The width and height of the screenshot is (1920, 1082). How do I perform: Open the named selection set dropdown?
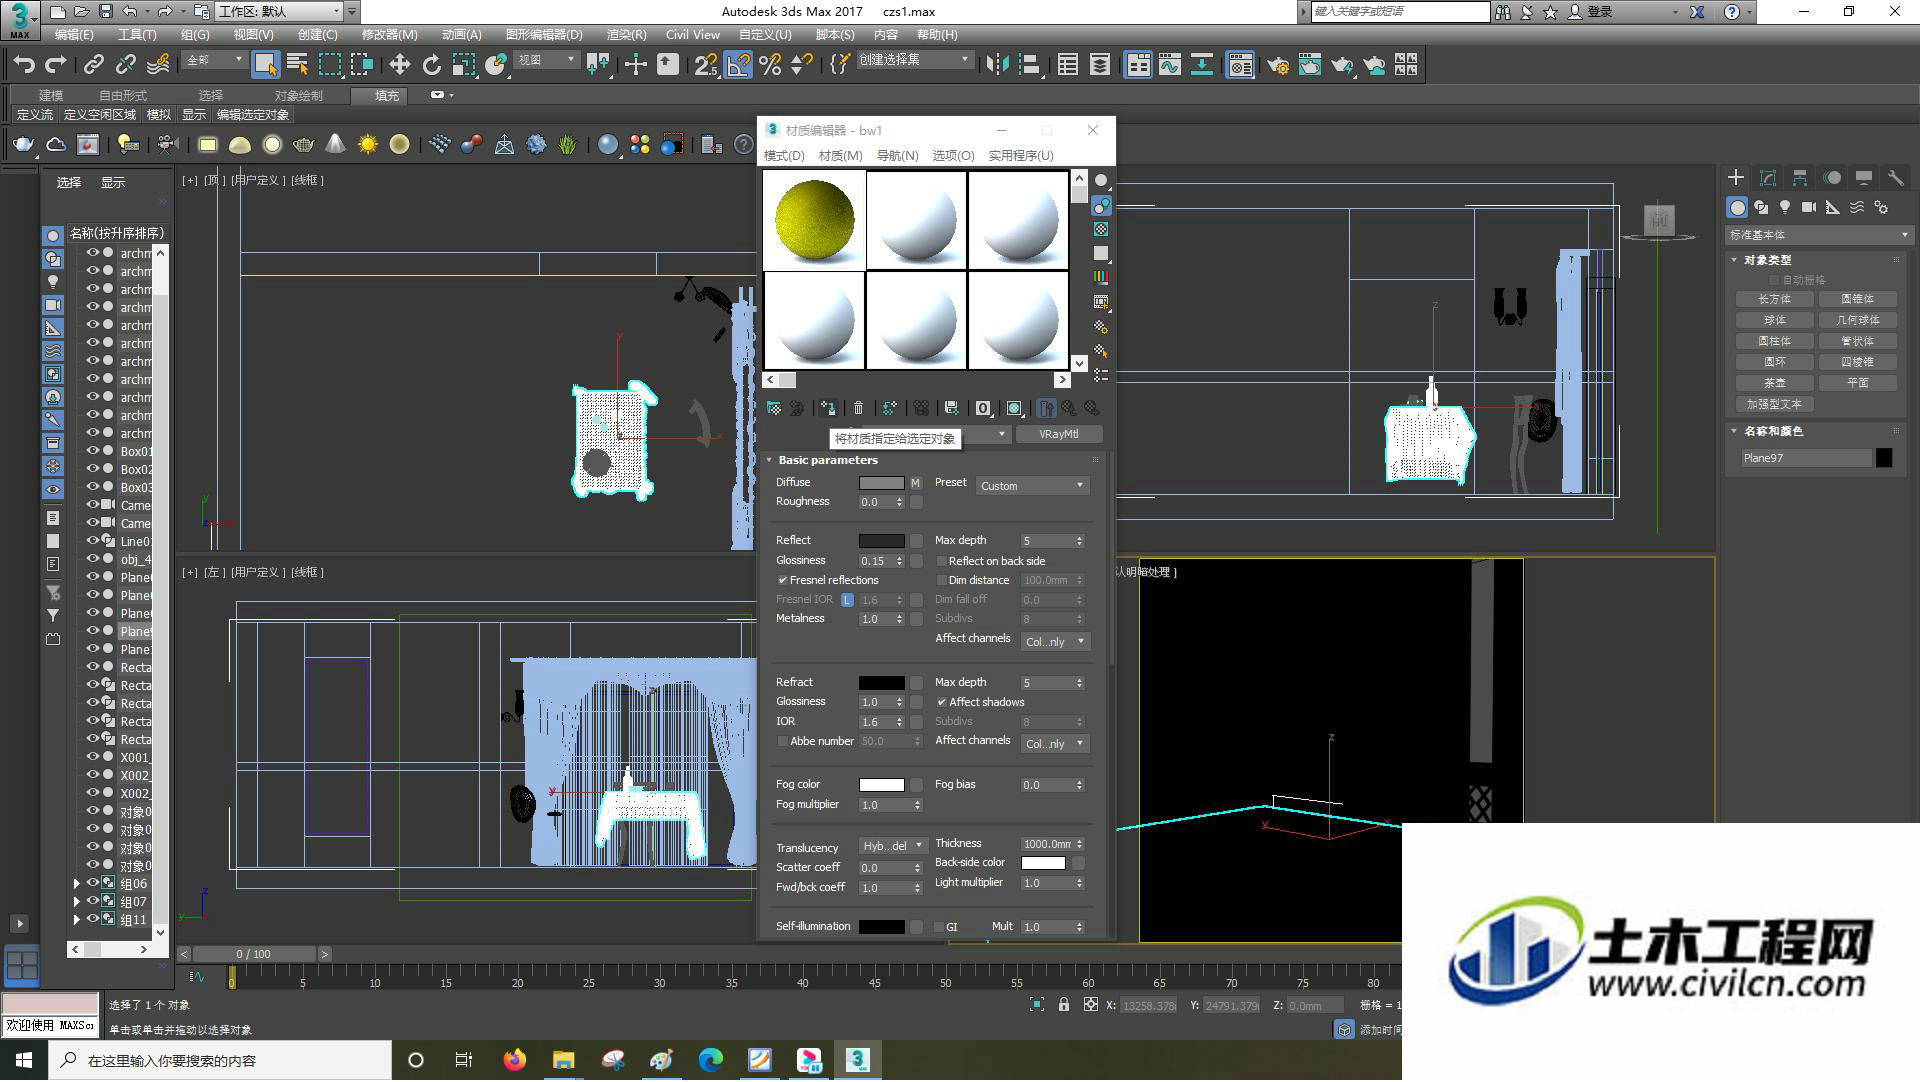pyautogui.click(x=914, y=60)
